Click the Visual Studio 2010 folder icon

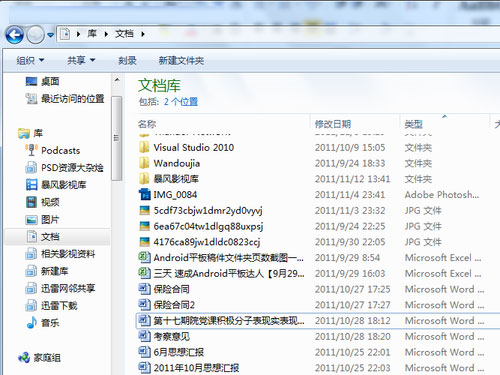pyautogui.click(x=144, y=147)
